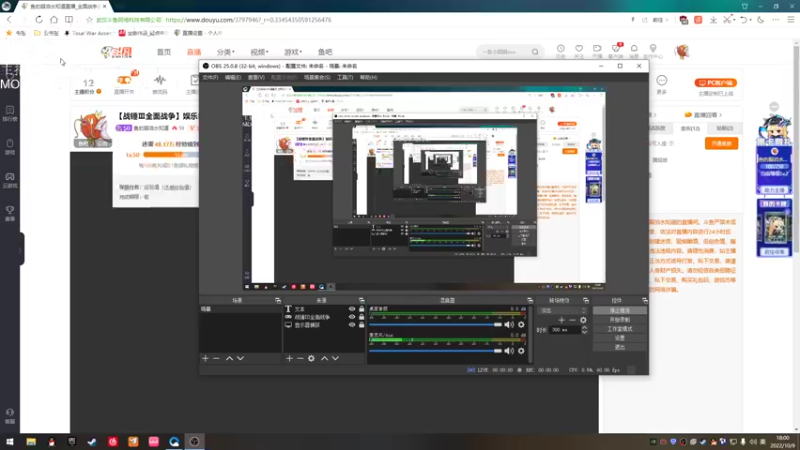Click Douyu search magnifier icon

(535, 52)
